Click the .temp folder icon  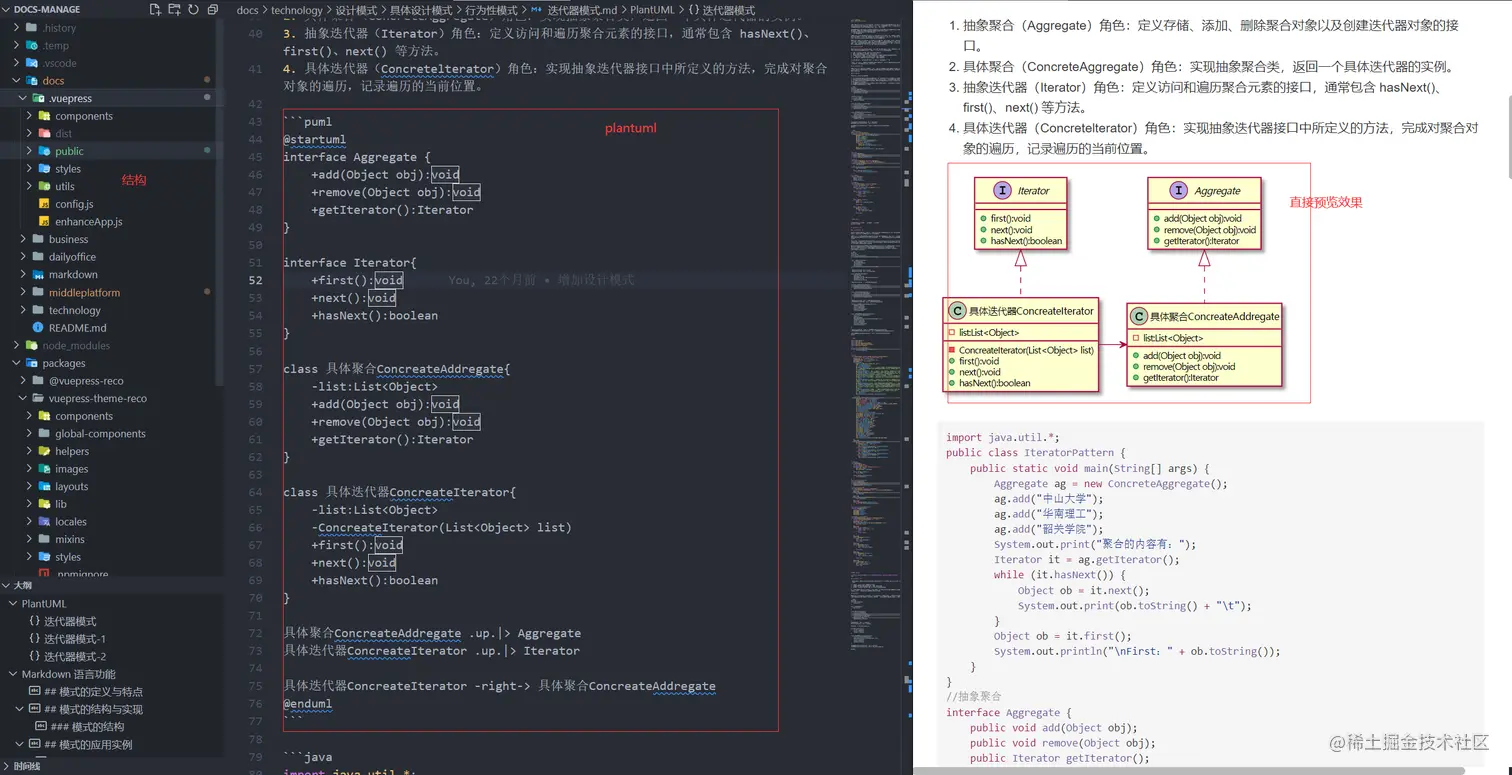coord(31,45)
